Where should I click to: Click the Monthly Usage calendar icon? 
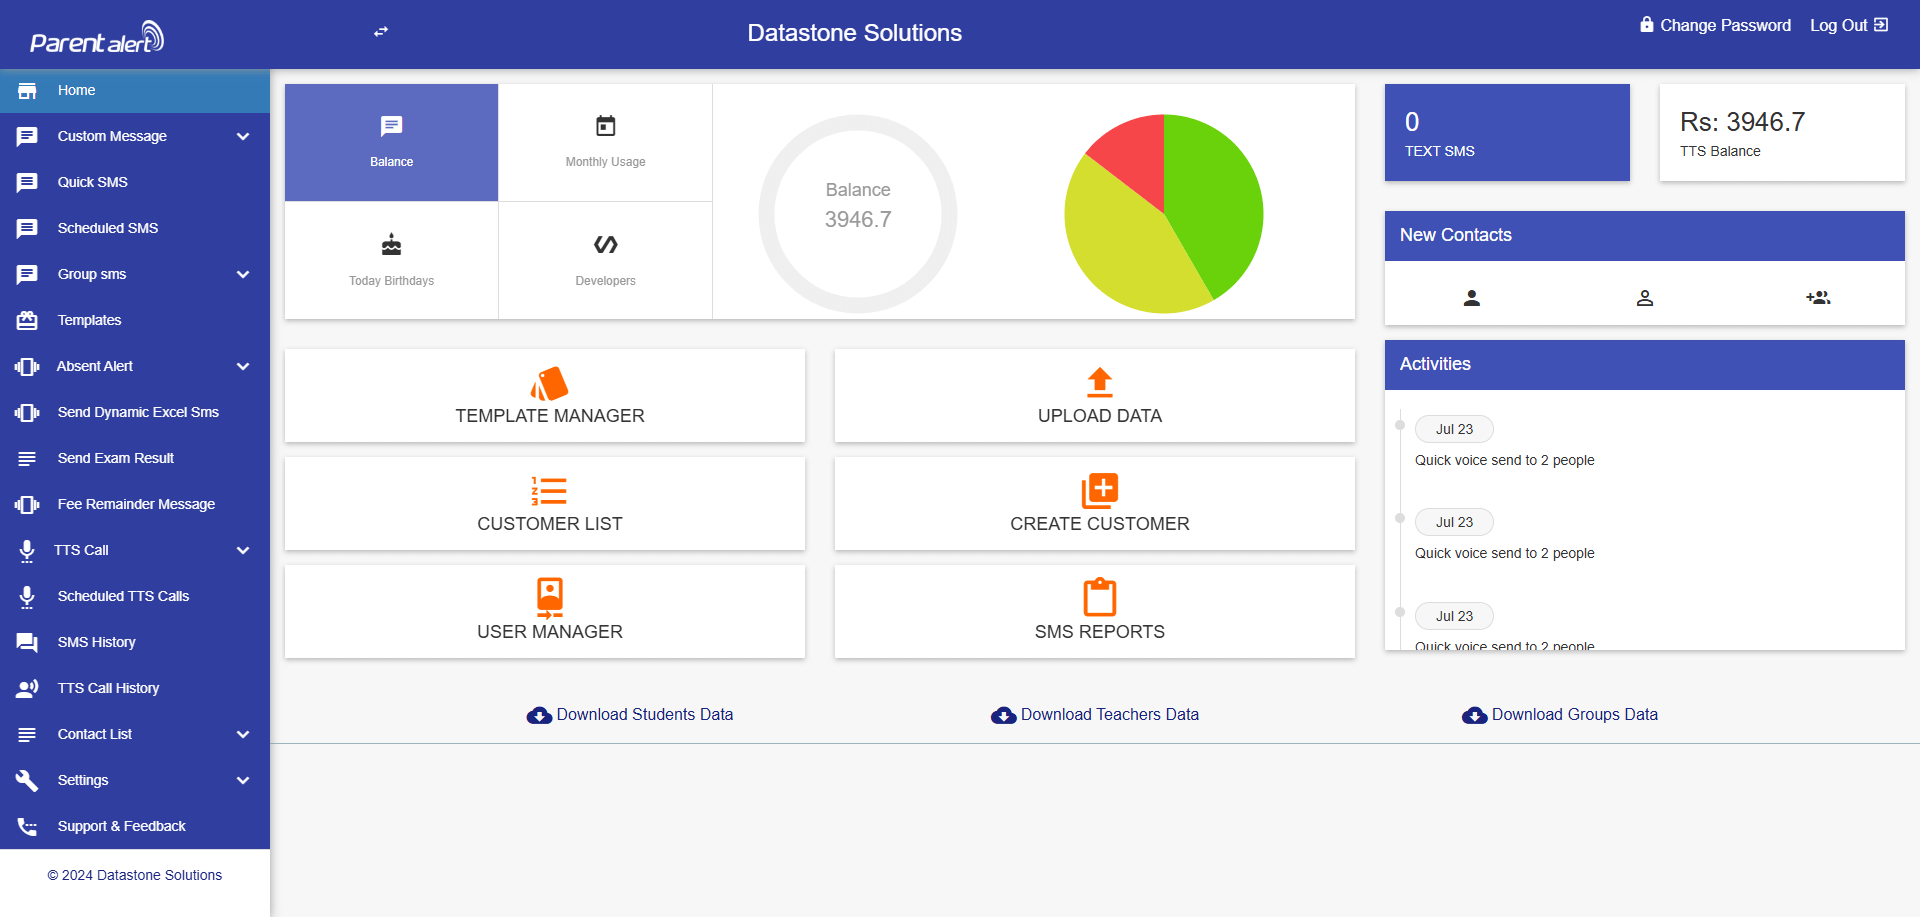click(x=606, y=126)
